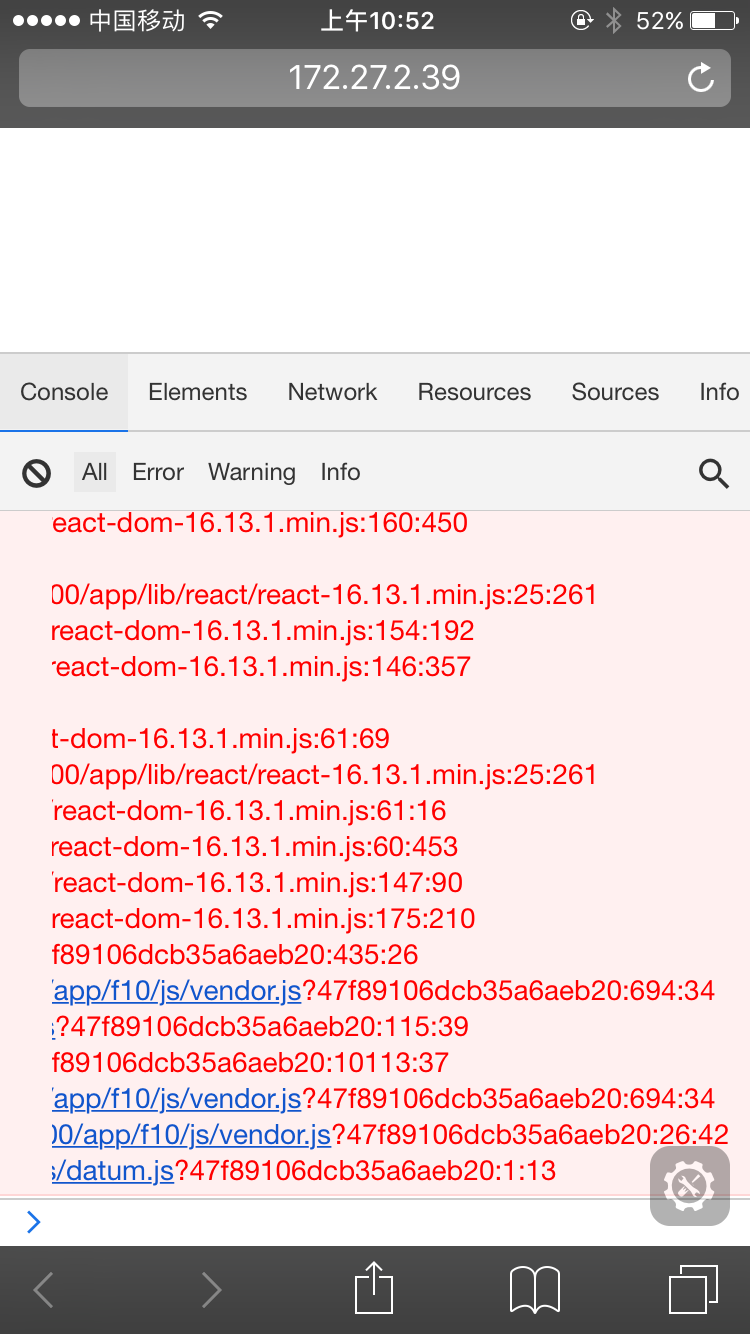Open the Sources panel
This screenshot has width=750, height=1334.
[615, 392]
